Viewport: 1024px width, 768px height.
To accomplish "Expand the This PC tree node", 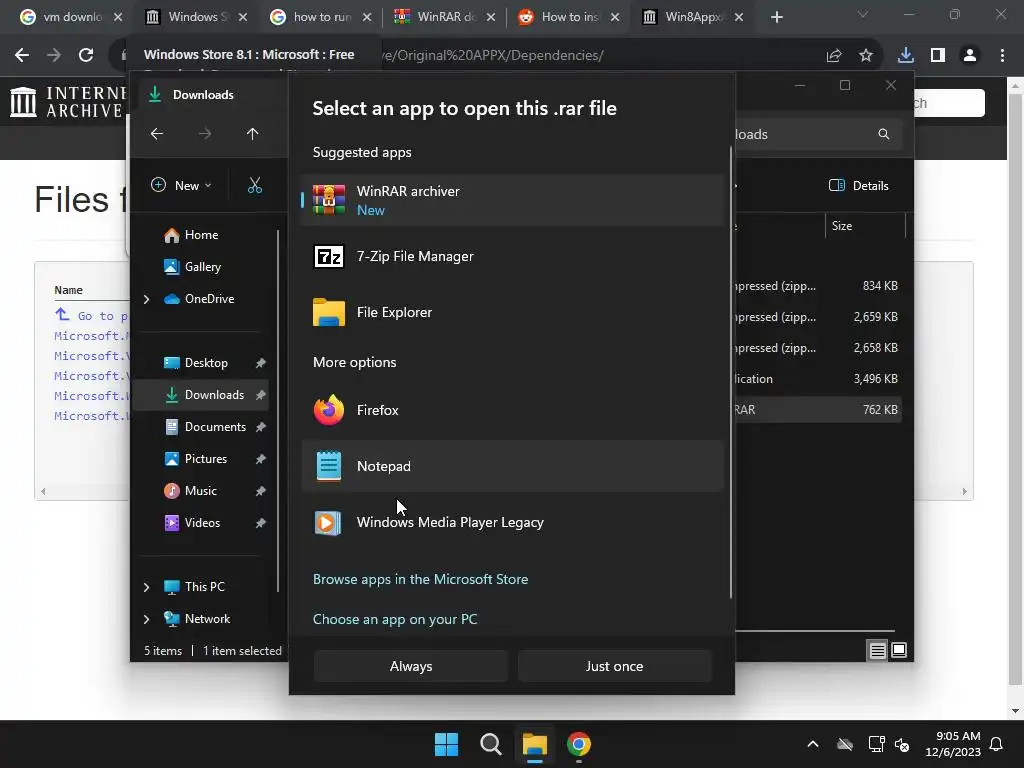I will [x=146, y=587].
